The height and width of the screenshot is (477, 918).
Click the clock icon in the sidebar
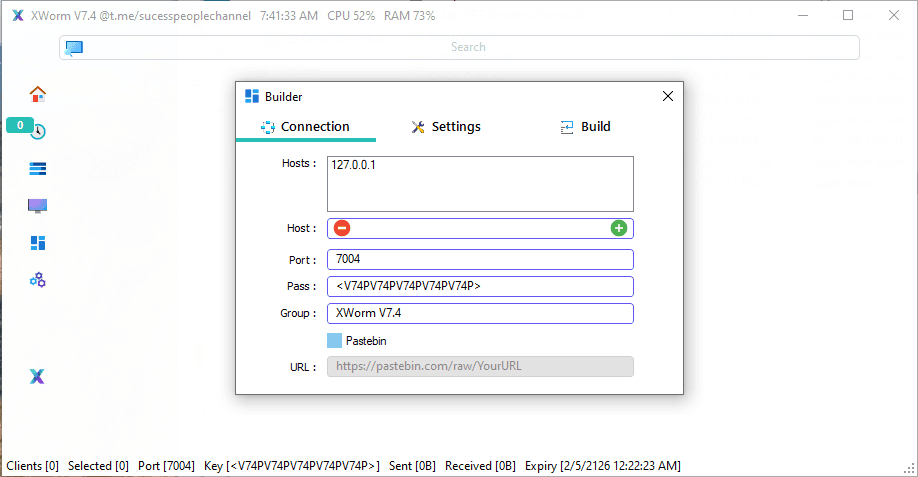coord(39,132)
